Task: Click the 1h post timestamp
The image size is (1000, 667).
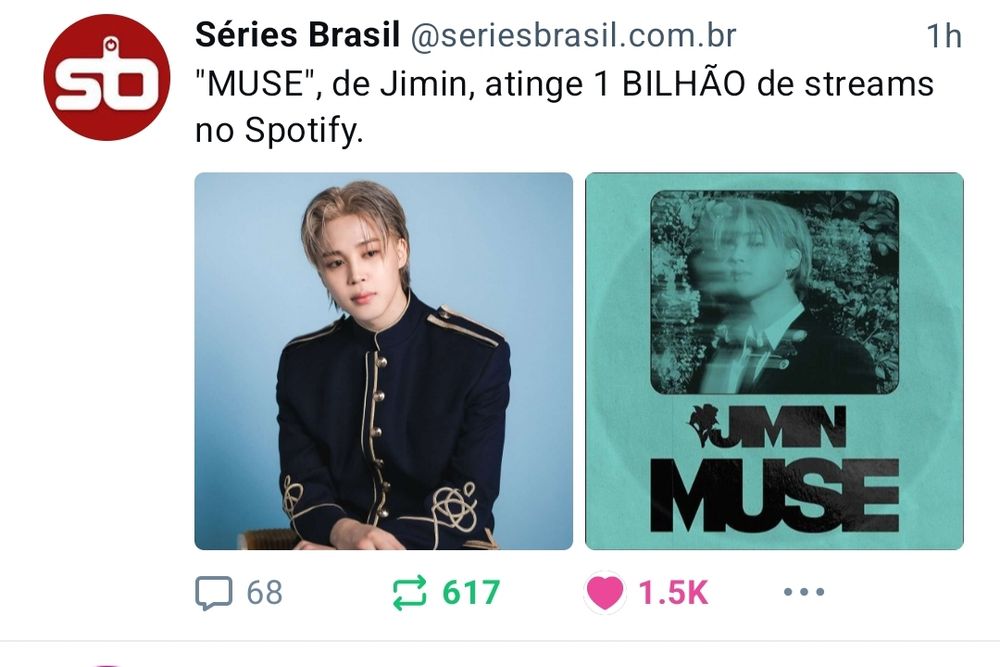Action: [x=944, y=36]
